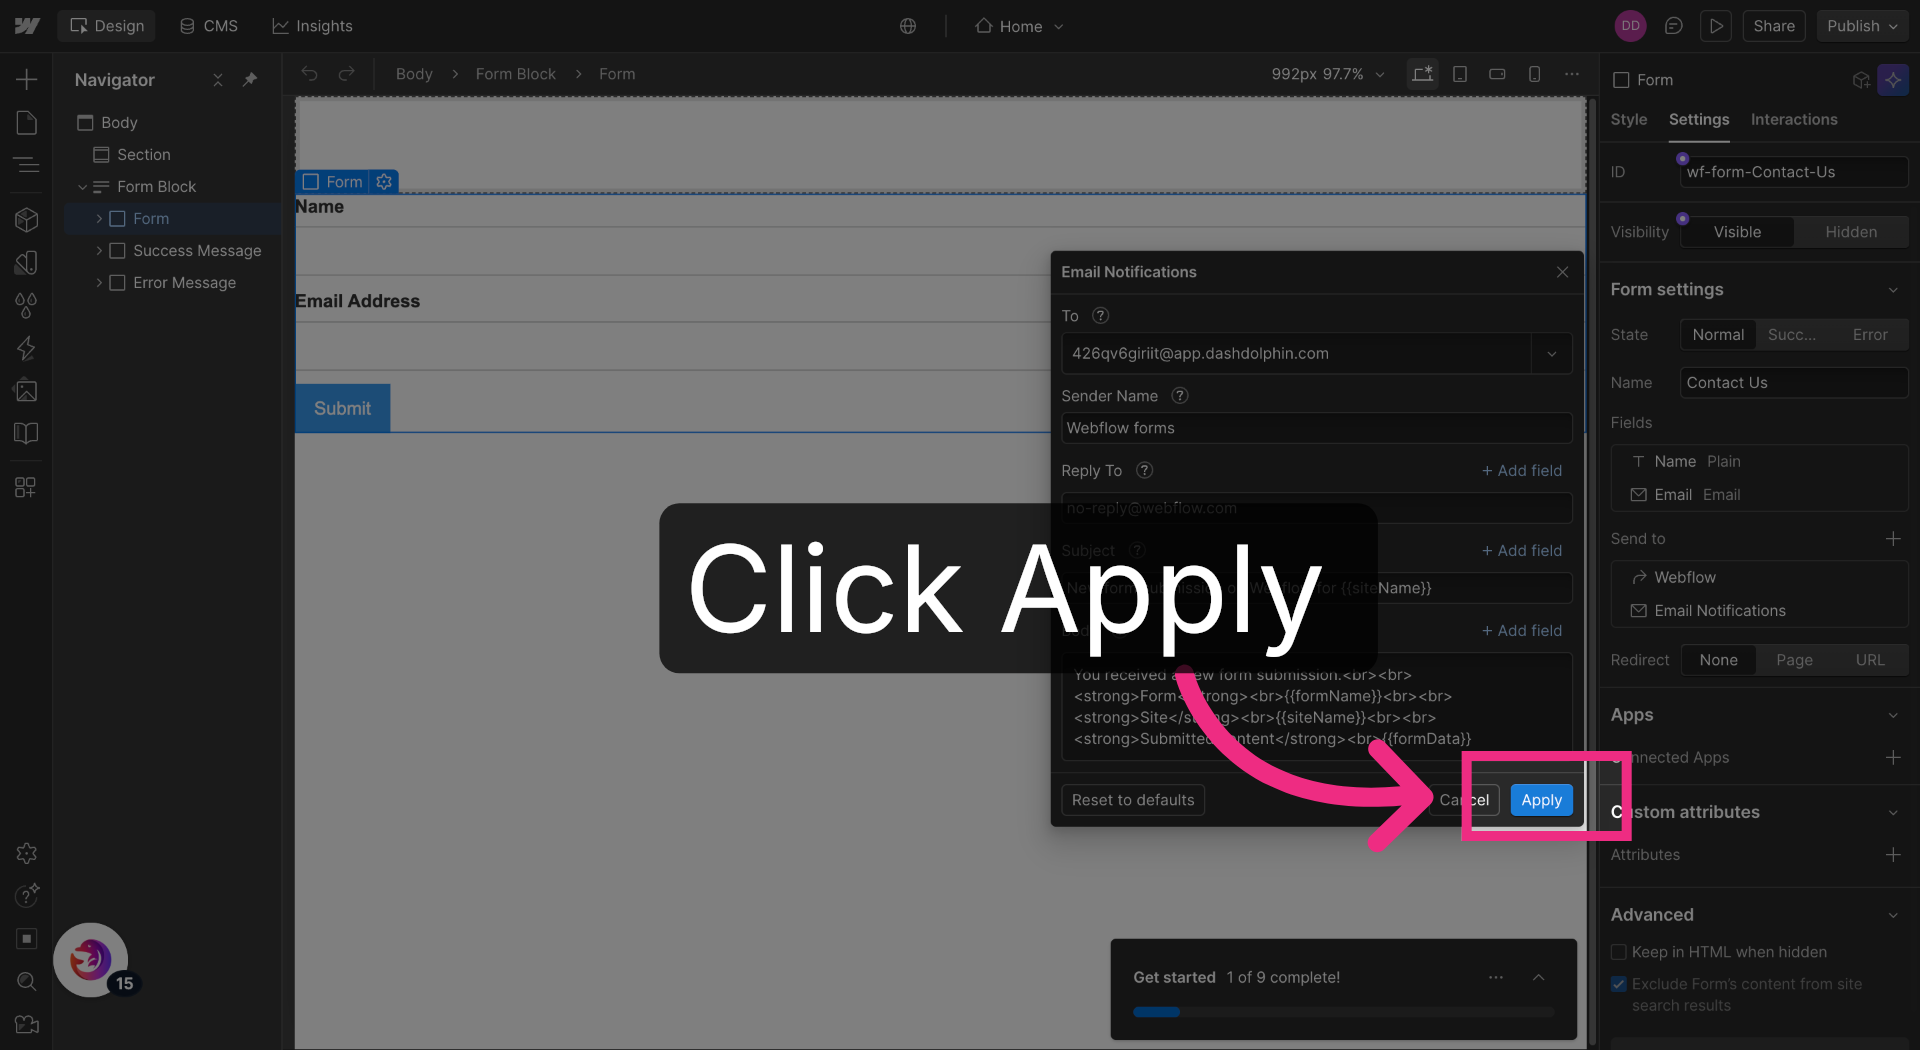Click the form ID input field

point(1794,172)
